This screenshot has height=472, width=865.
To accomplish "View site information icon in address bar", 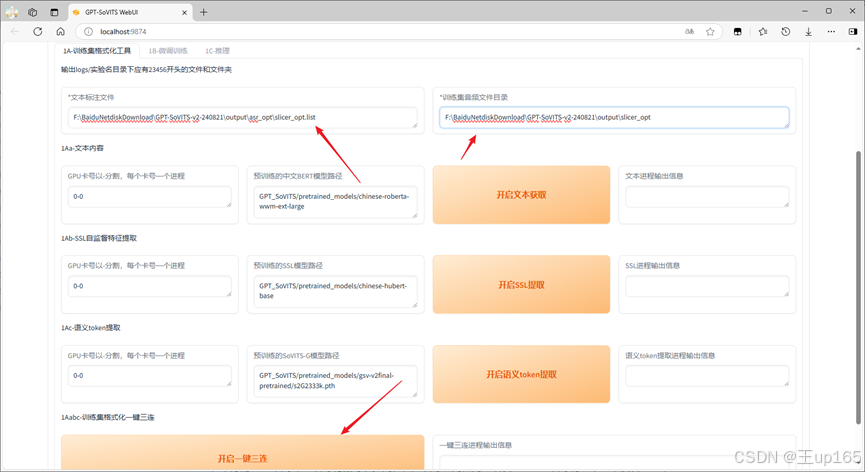I will pos(88,31).
